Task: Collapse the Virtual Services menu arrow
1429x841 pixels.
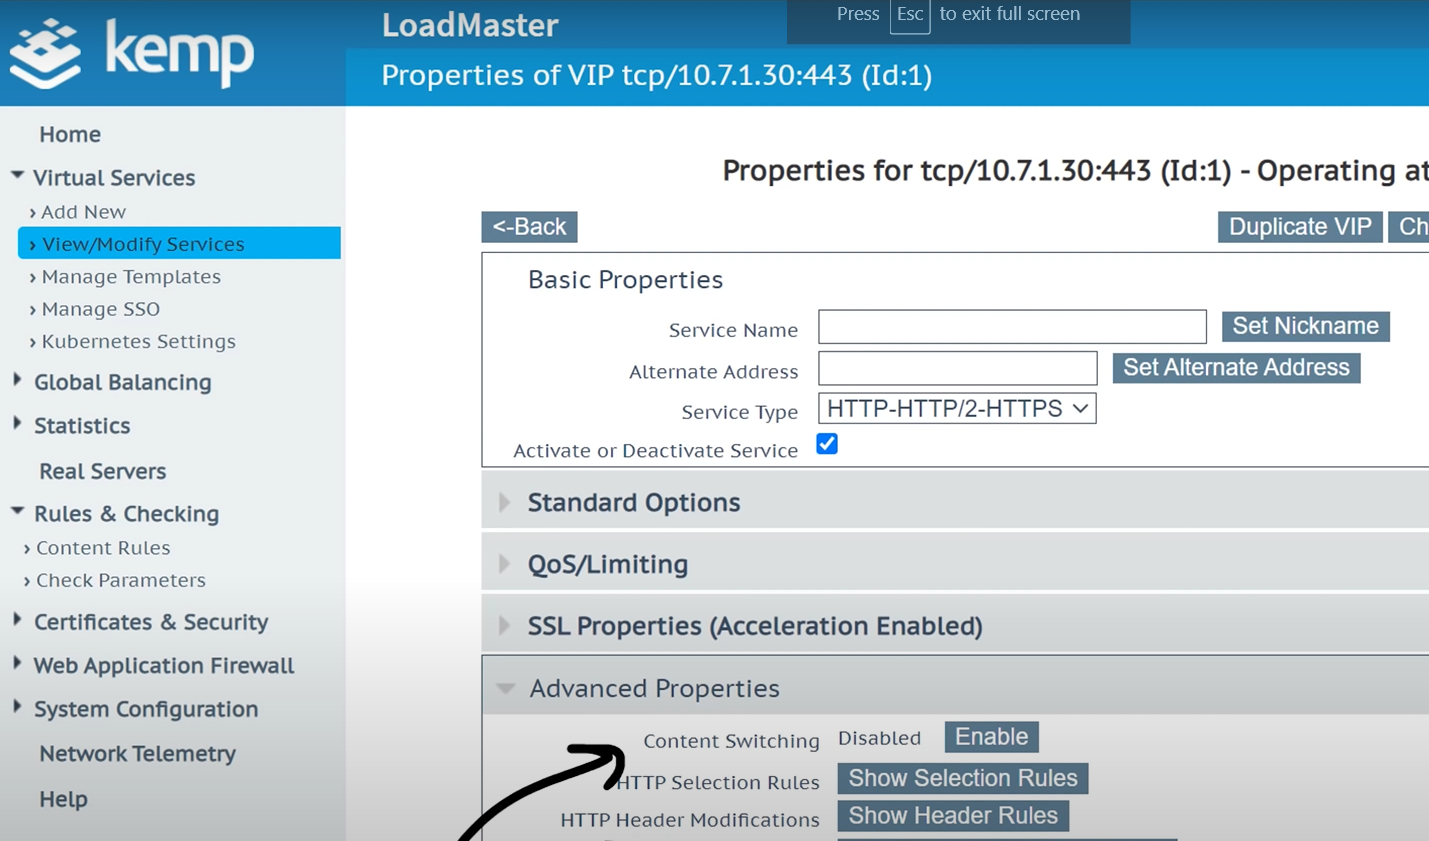Action: click(17, 176)
